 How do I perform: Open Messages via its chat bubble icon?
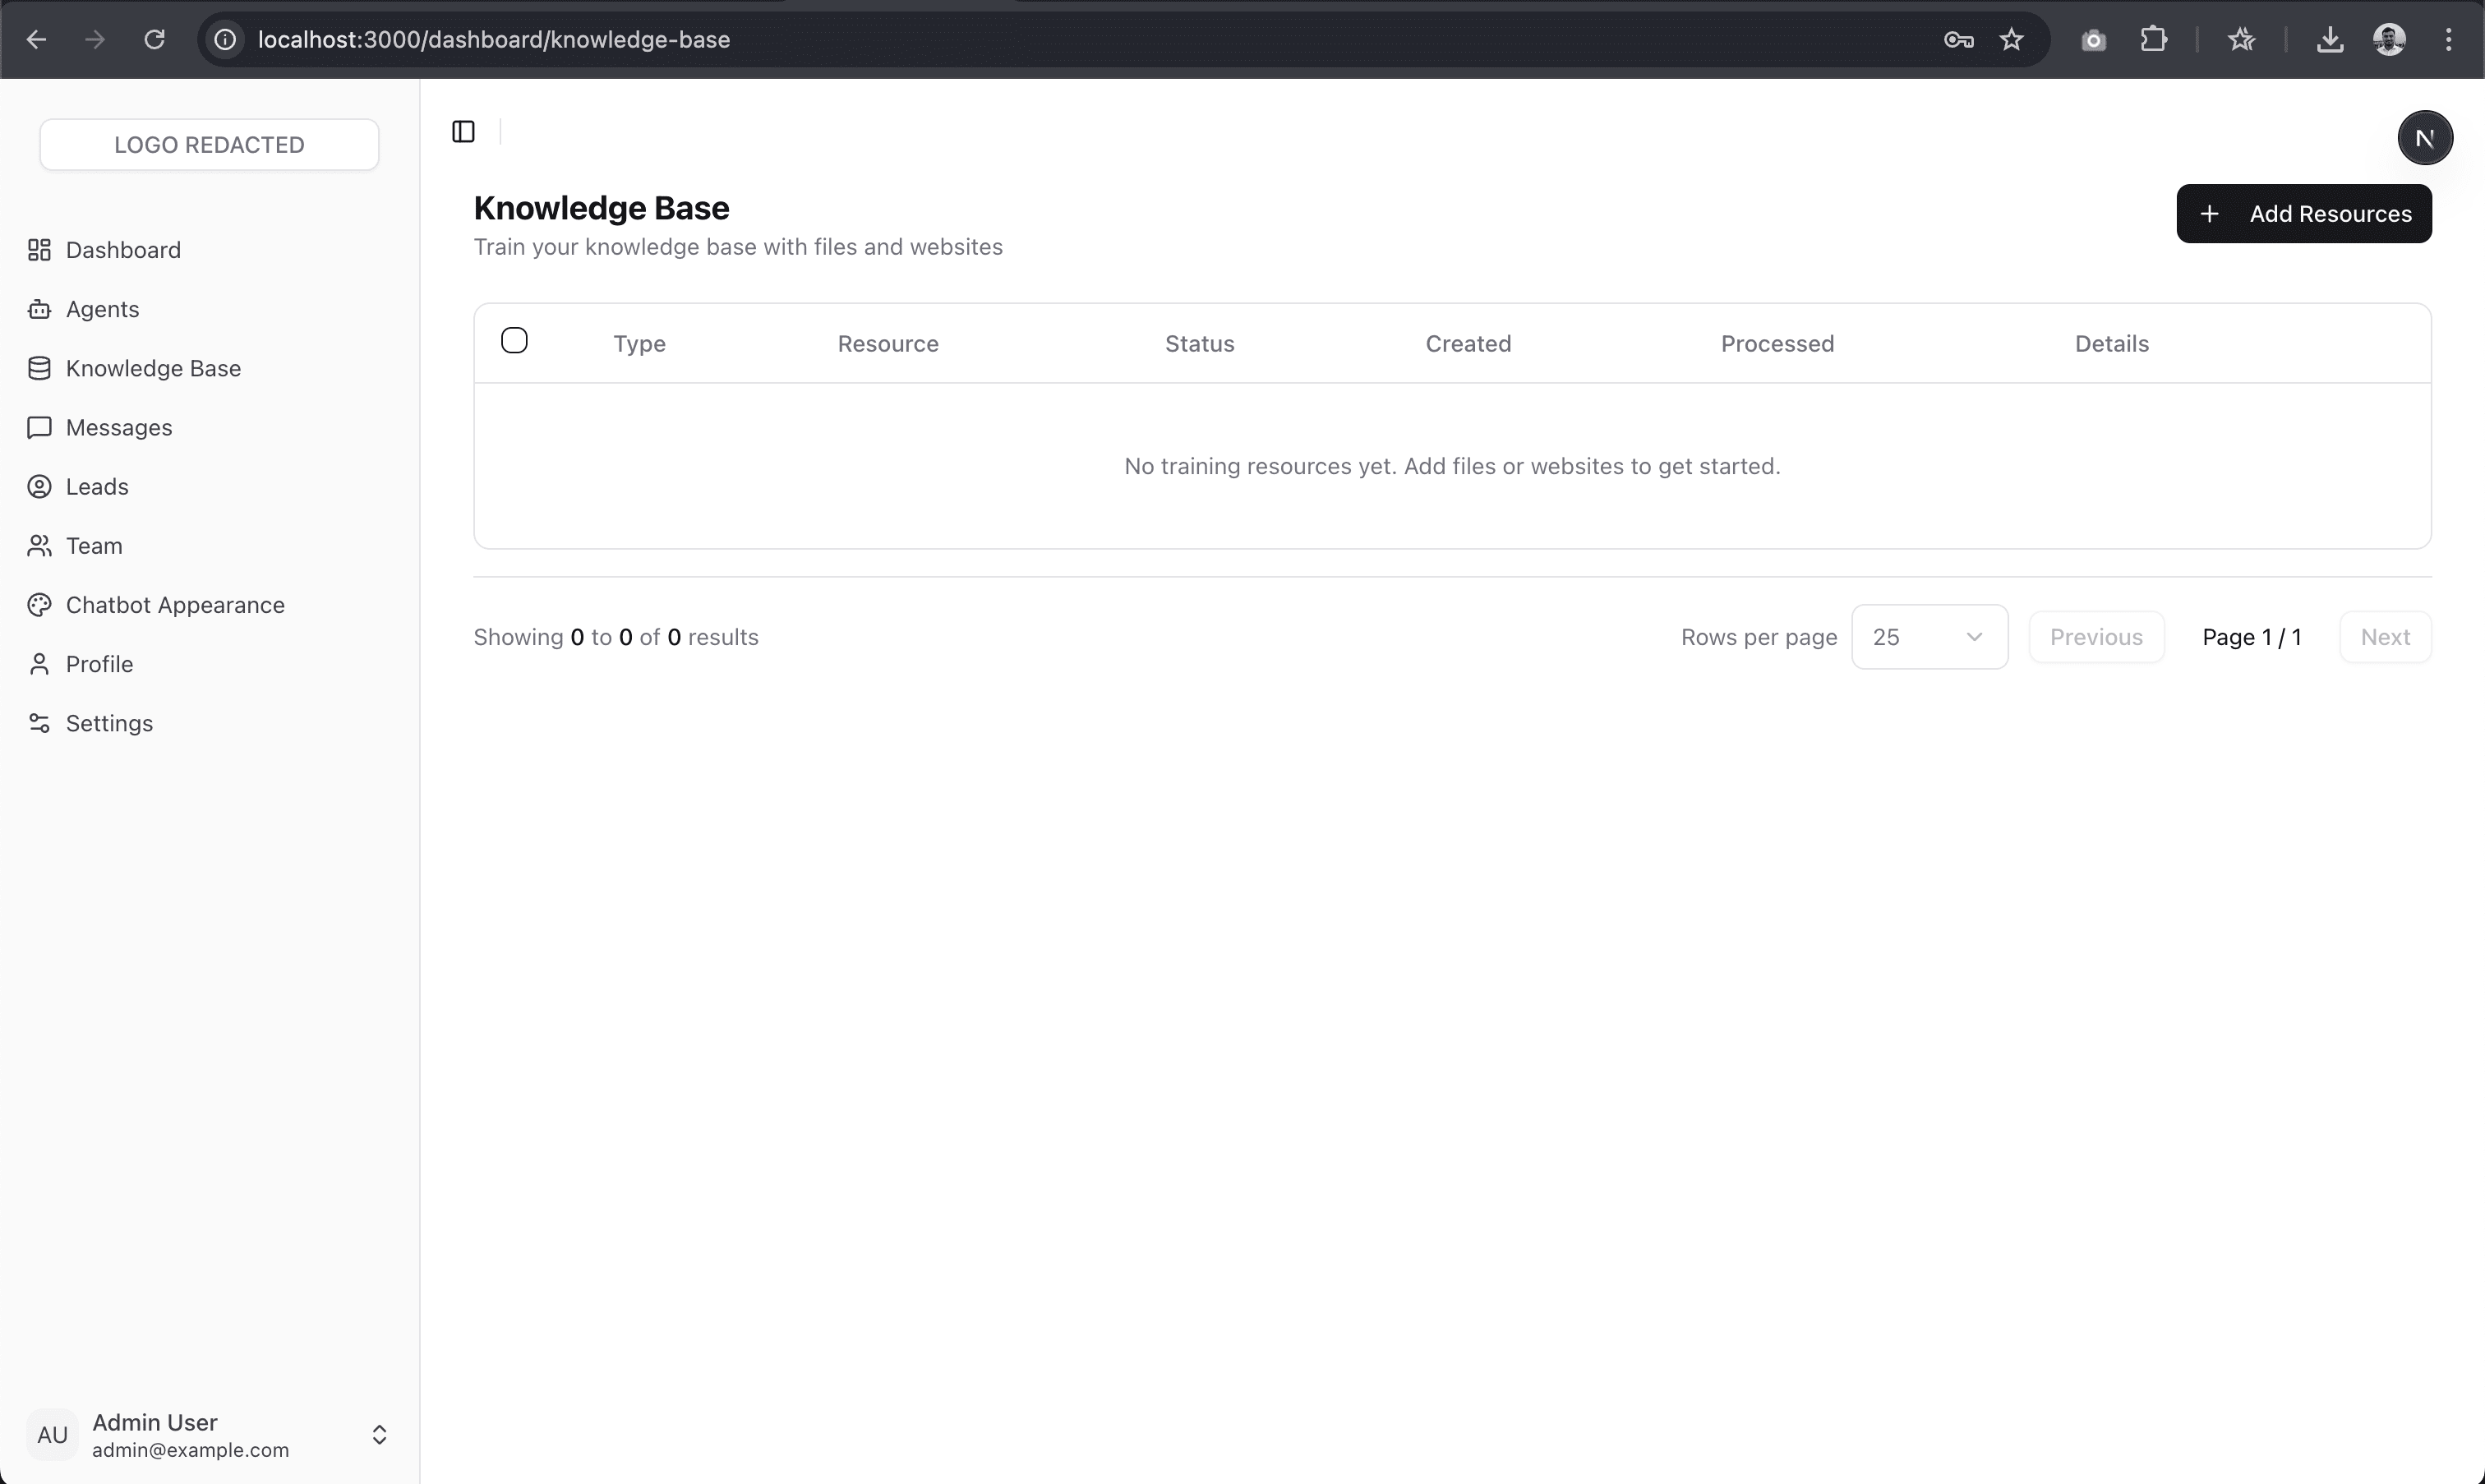[x=39, y=427]
